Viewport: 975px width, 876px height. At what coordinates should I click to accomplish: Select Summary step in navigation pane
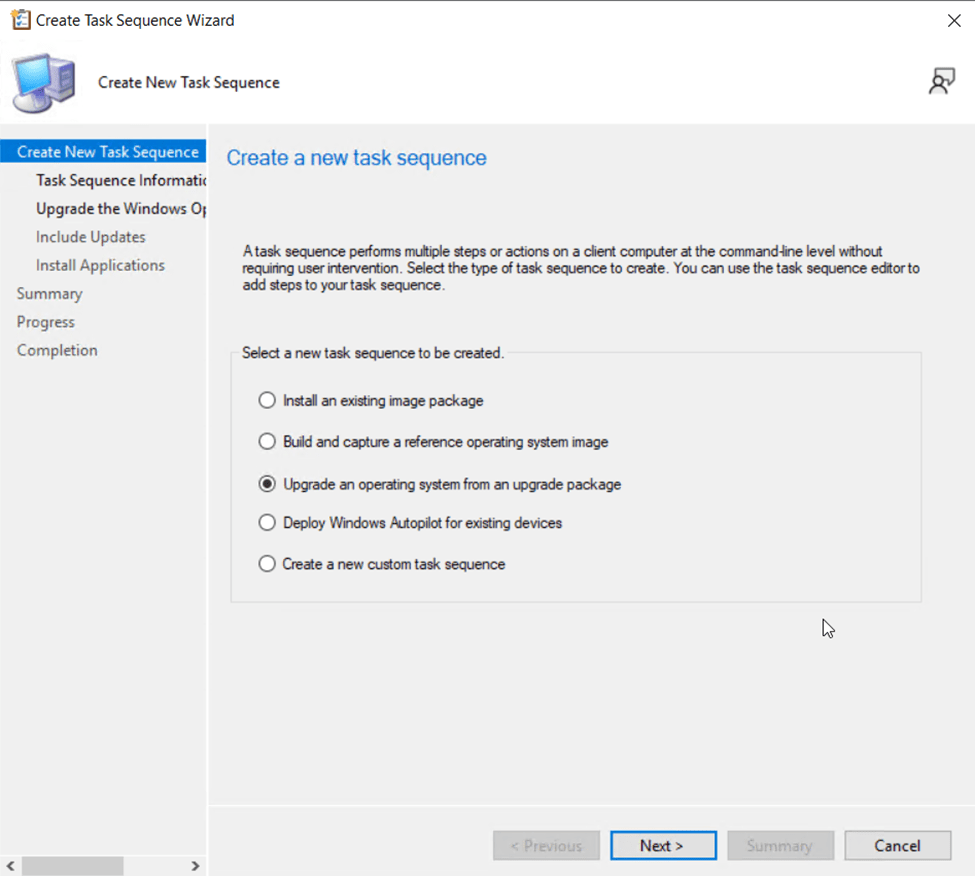49,294
